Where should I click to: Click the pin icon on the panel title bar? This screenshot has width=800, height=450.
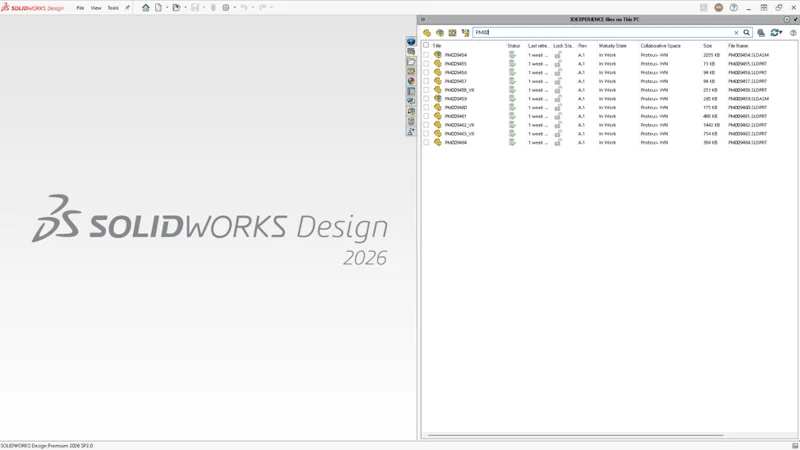(795, 19)
